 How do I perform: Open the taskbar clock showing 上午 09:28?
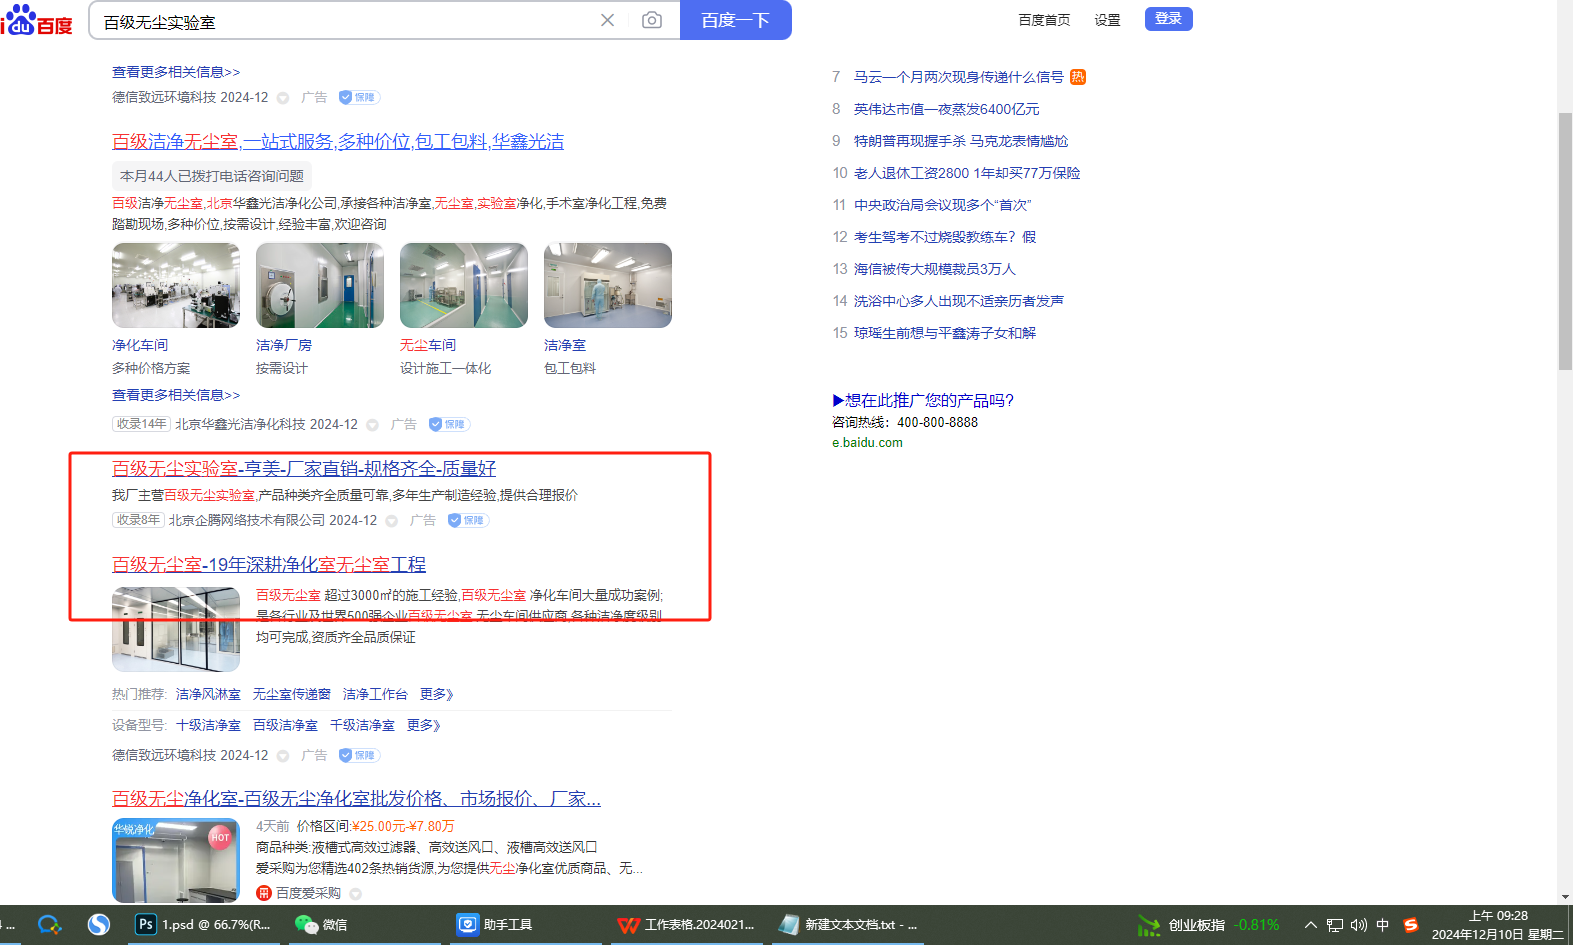(x=1497, y=925)
